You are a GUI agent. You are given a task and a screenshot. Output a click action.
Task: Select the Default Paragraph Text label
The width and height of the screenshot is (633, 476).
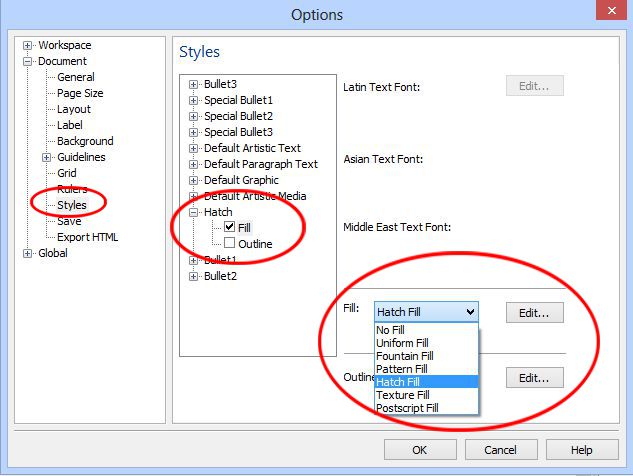261,164
